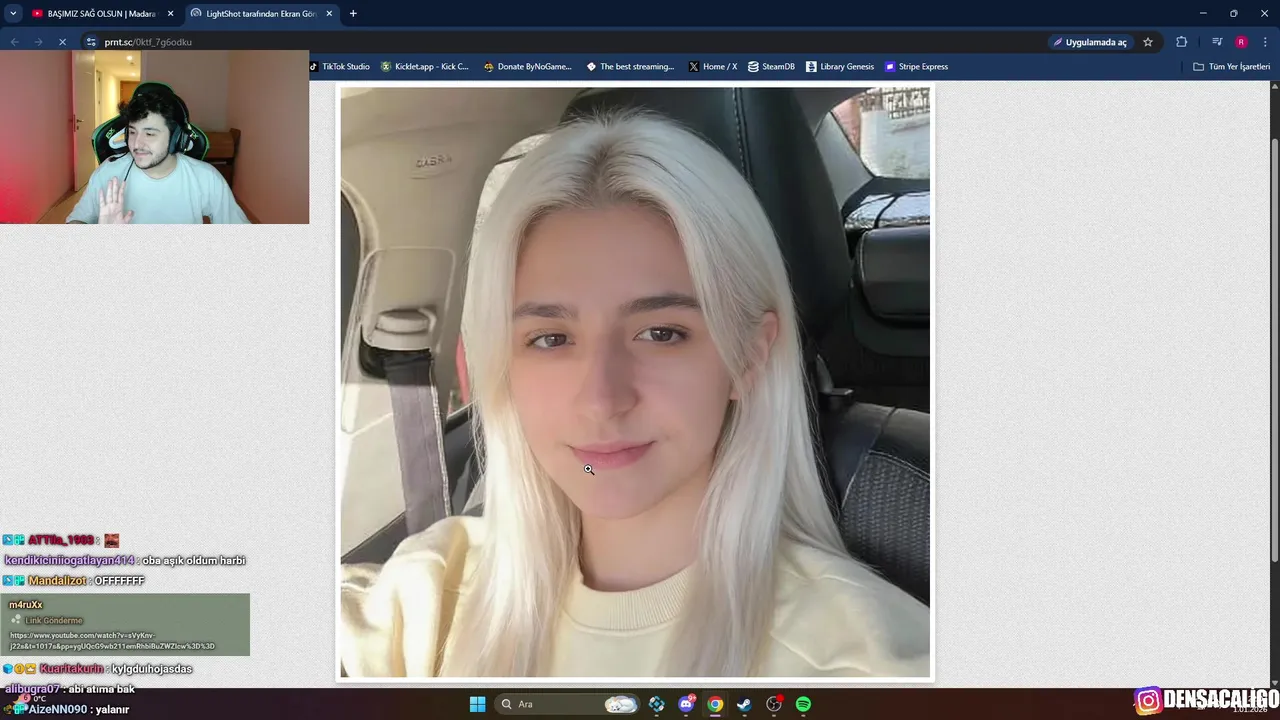This screenshot has width=1280, height=720.
Task: Click the chat username Kuaritakurin
Action: 72,669
